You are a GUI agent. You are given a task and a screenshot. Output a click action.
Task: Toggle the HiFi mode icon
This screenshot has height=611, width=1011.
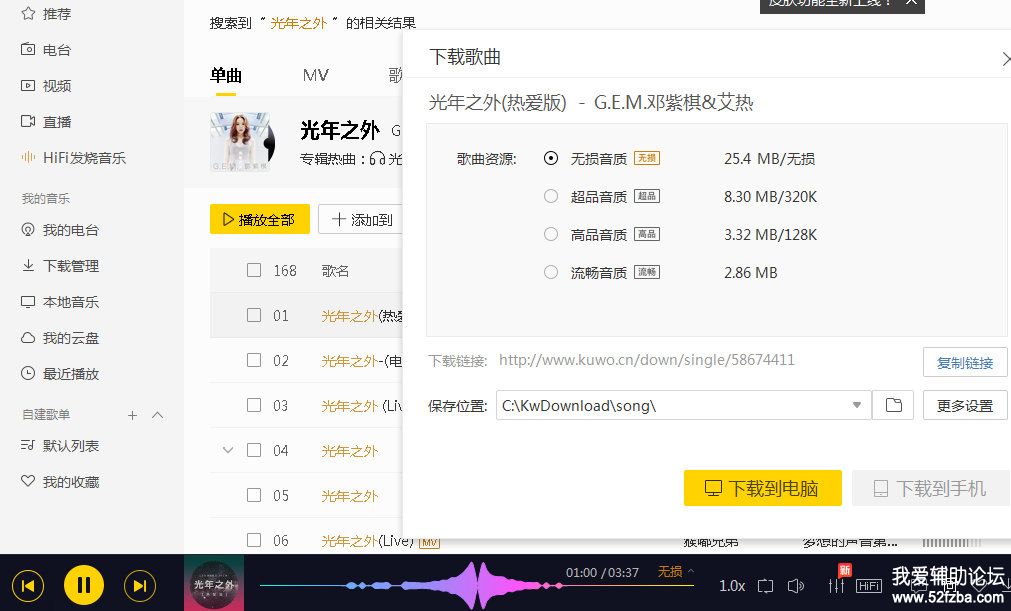[x=869, y=586]
